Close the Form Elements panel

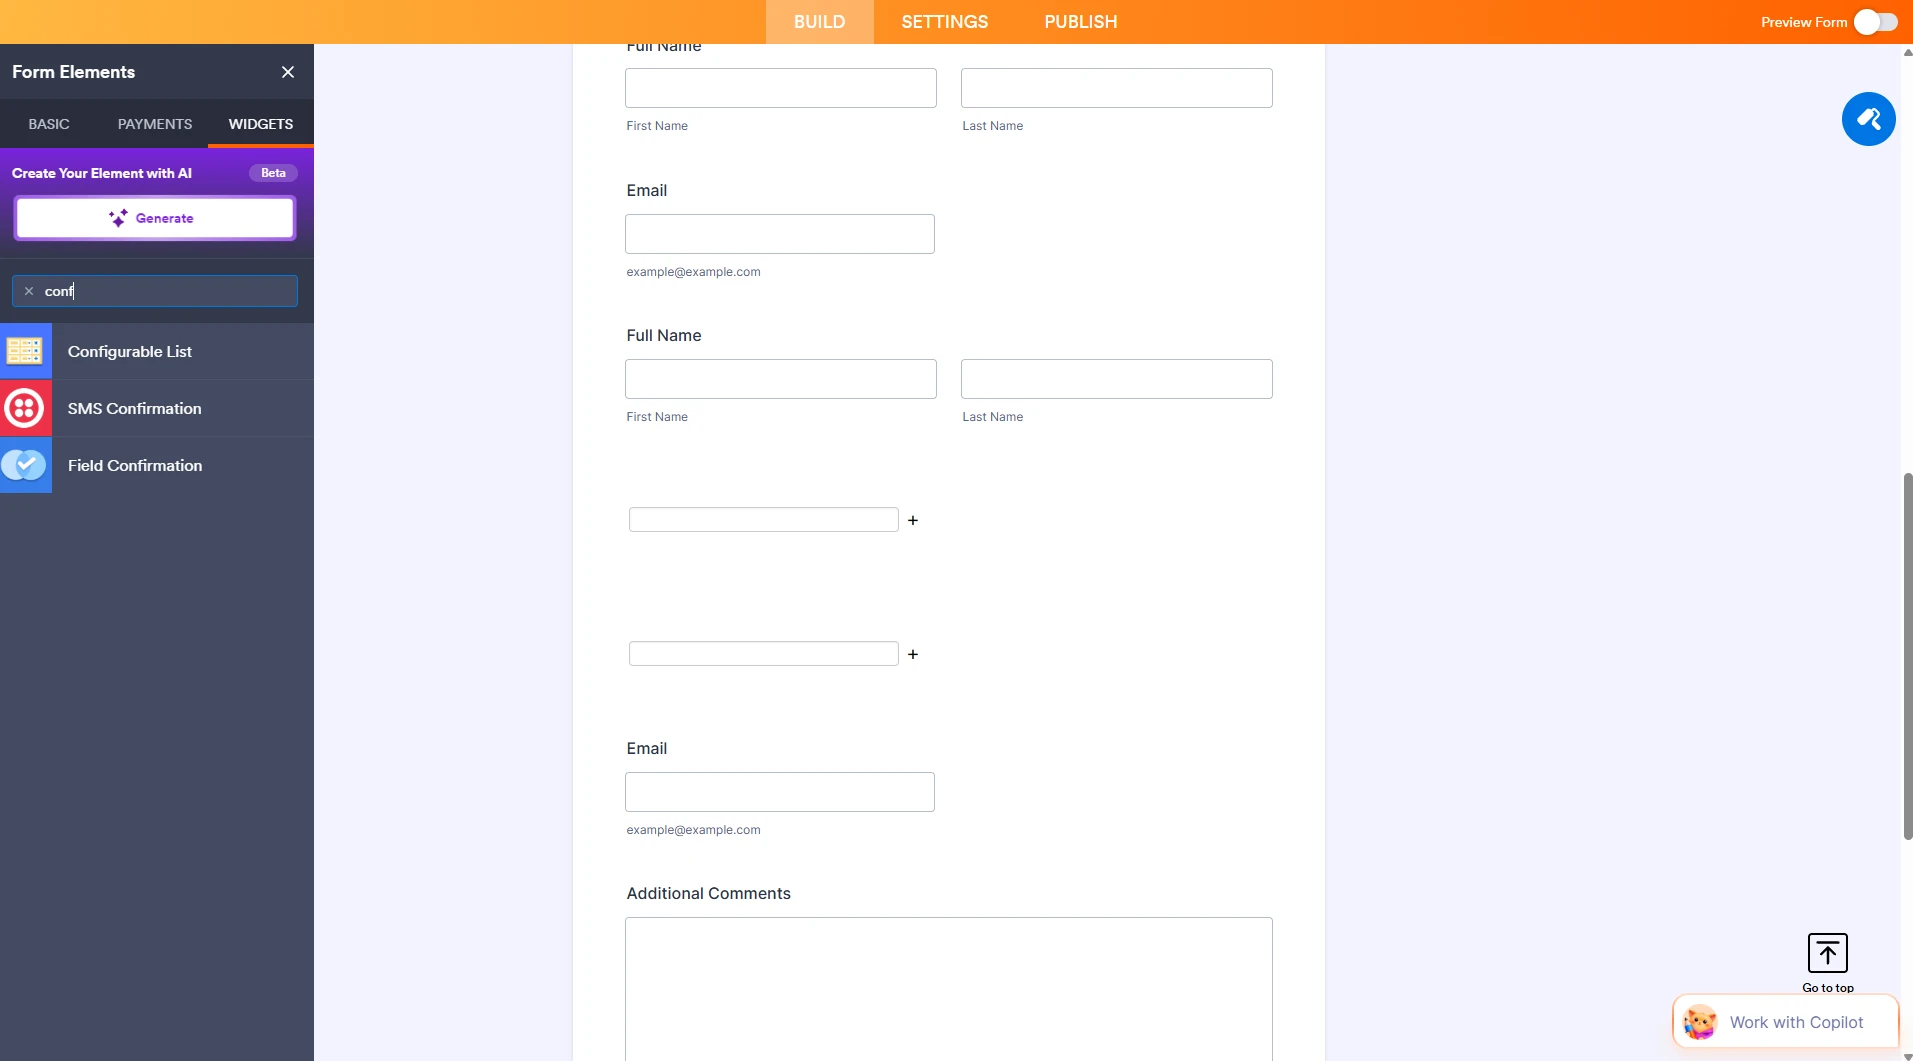pos(288,71)
